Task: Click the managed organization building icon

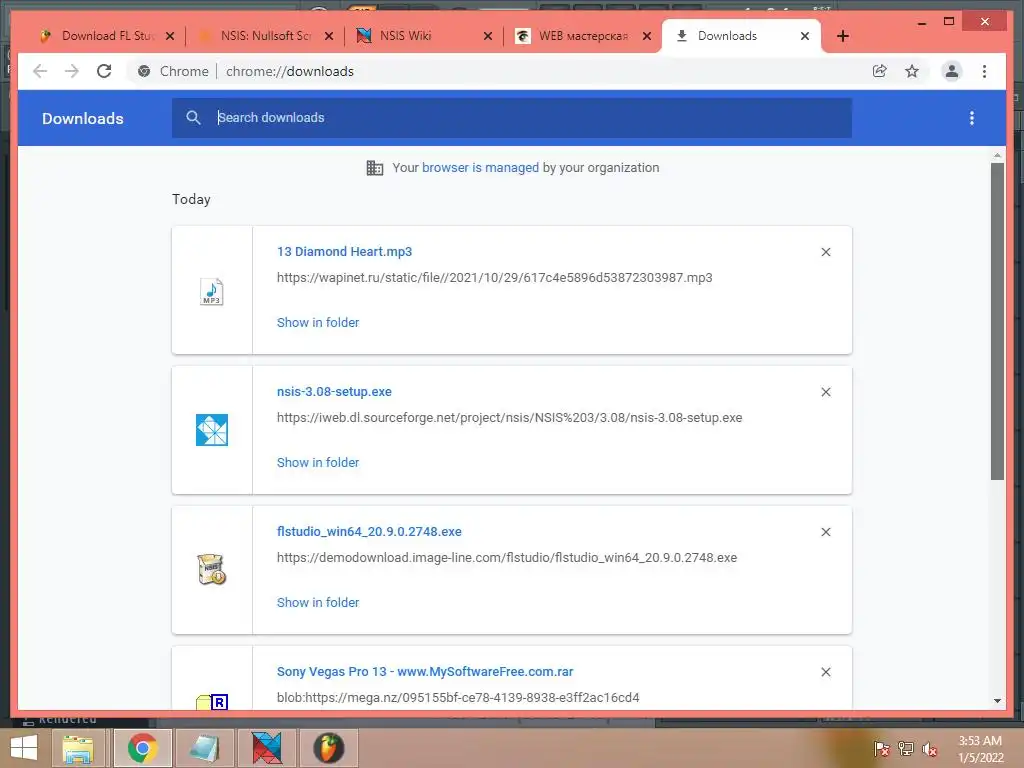Action: (x=375, y=168)
